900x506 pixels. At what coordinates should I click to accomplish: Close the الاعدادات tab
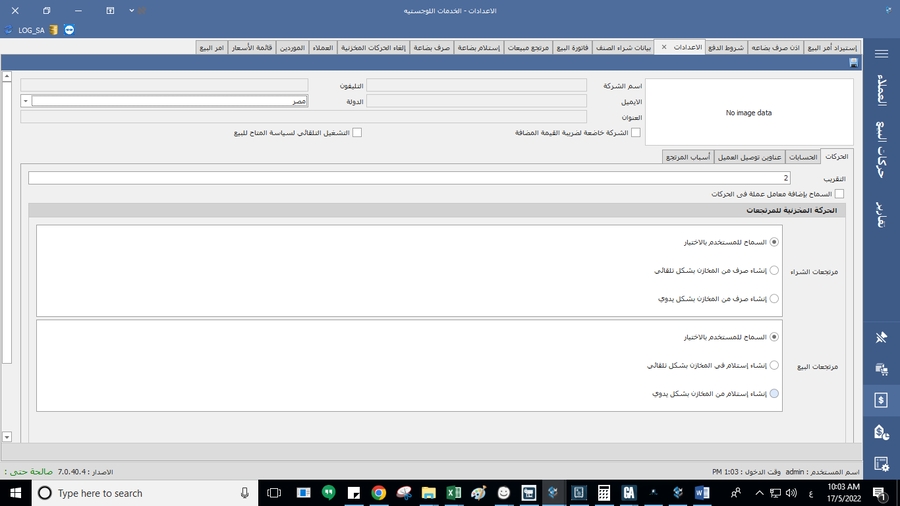tap(663, 48)
